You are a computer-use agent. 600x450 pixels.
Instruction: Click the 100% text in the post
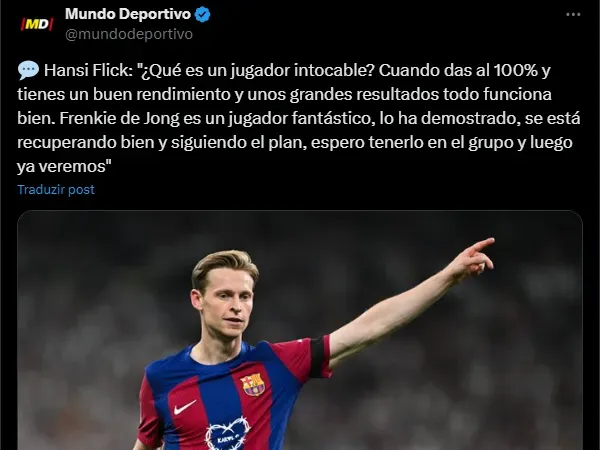[515, 70]
